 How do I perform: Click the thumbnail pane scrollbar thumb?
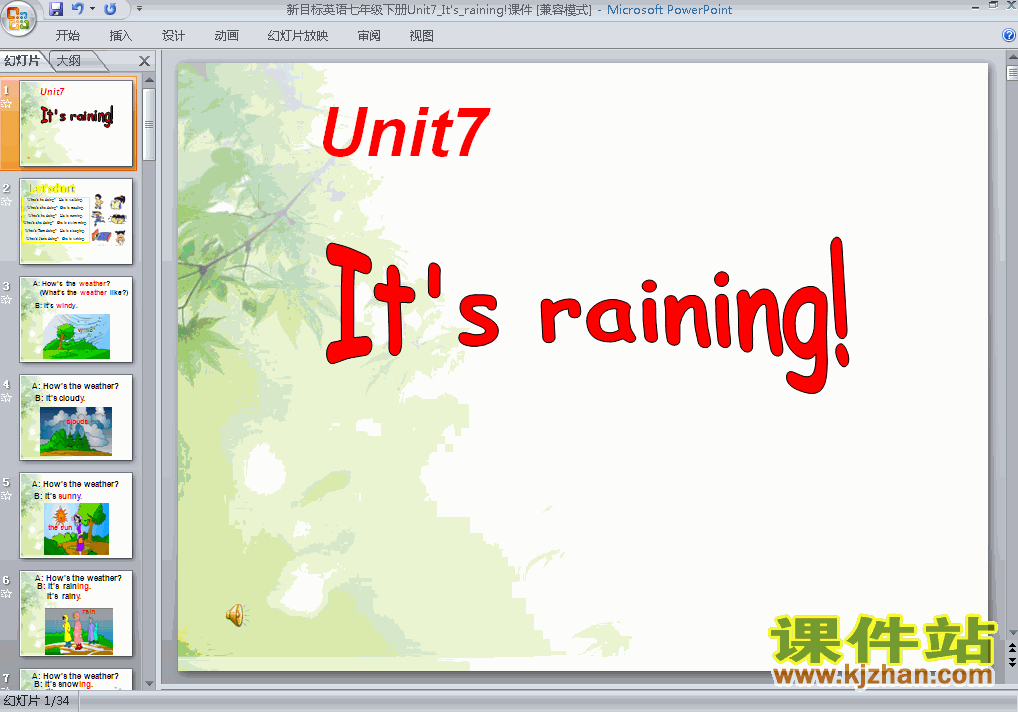(x=149, y=124)
